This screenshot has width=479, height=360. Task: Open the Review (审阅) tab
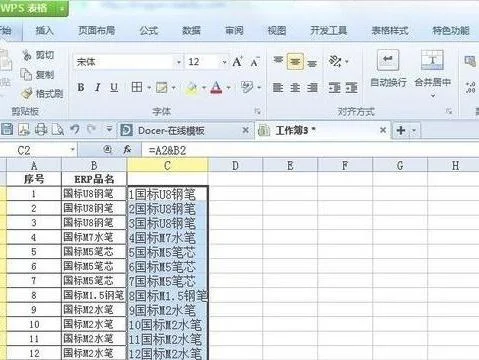point(234,31)
